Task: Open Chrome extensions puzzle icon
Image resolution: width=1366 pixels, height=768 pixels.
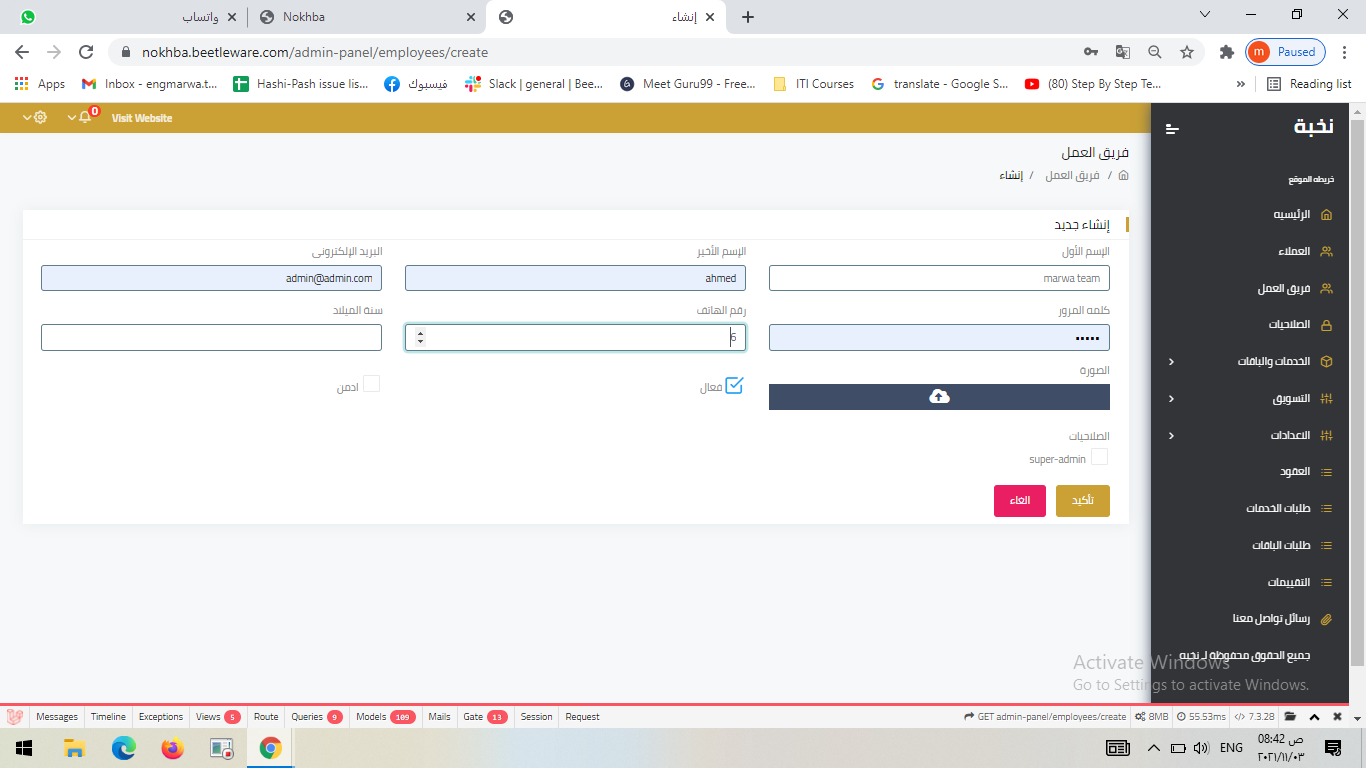Action: [x=1226, y=52]
